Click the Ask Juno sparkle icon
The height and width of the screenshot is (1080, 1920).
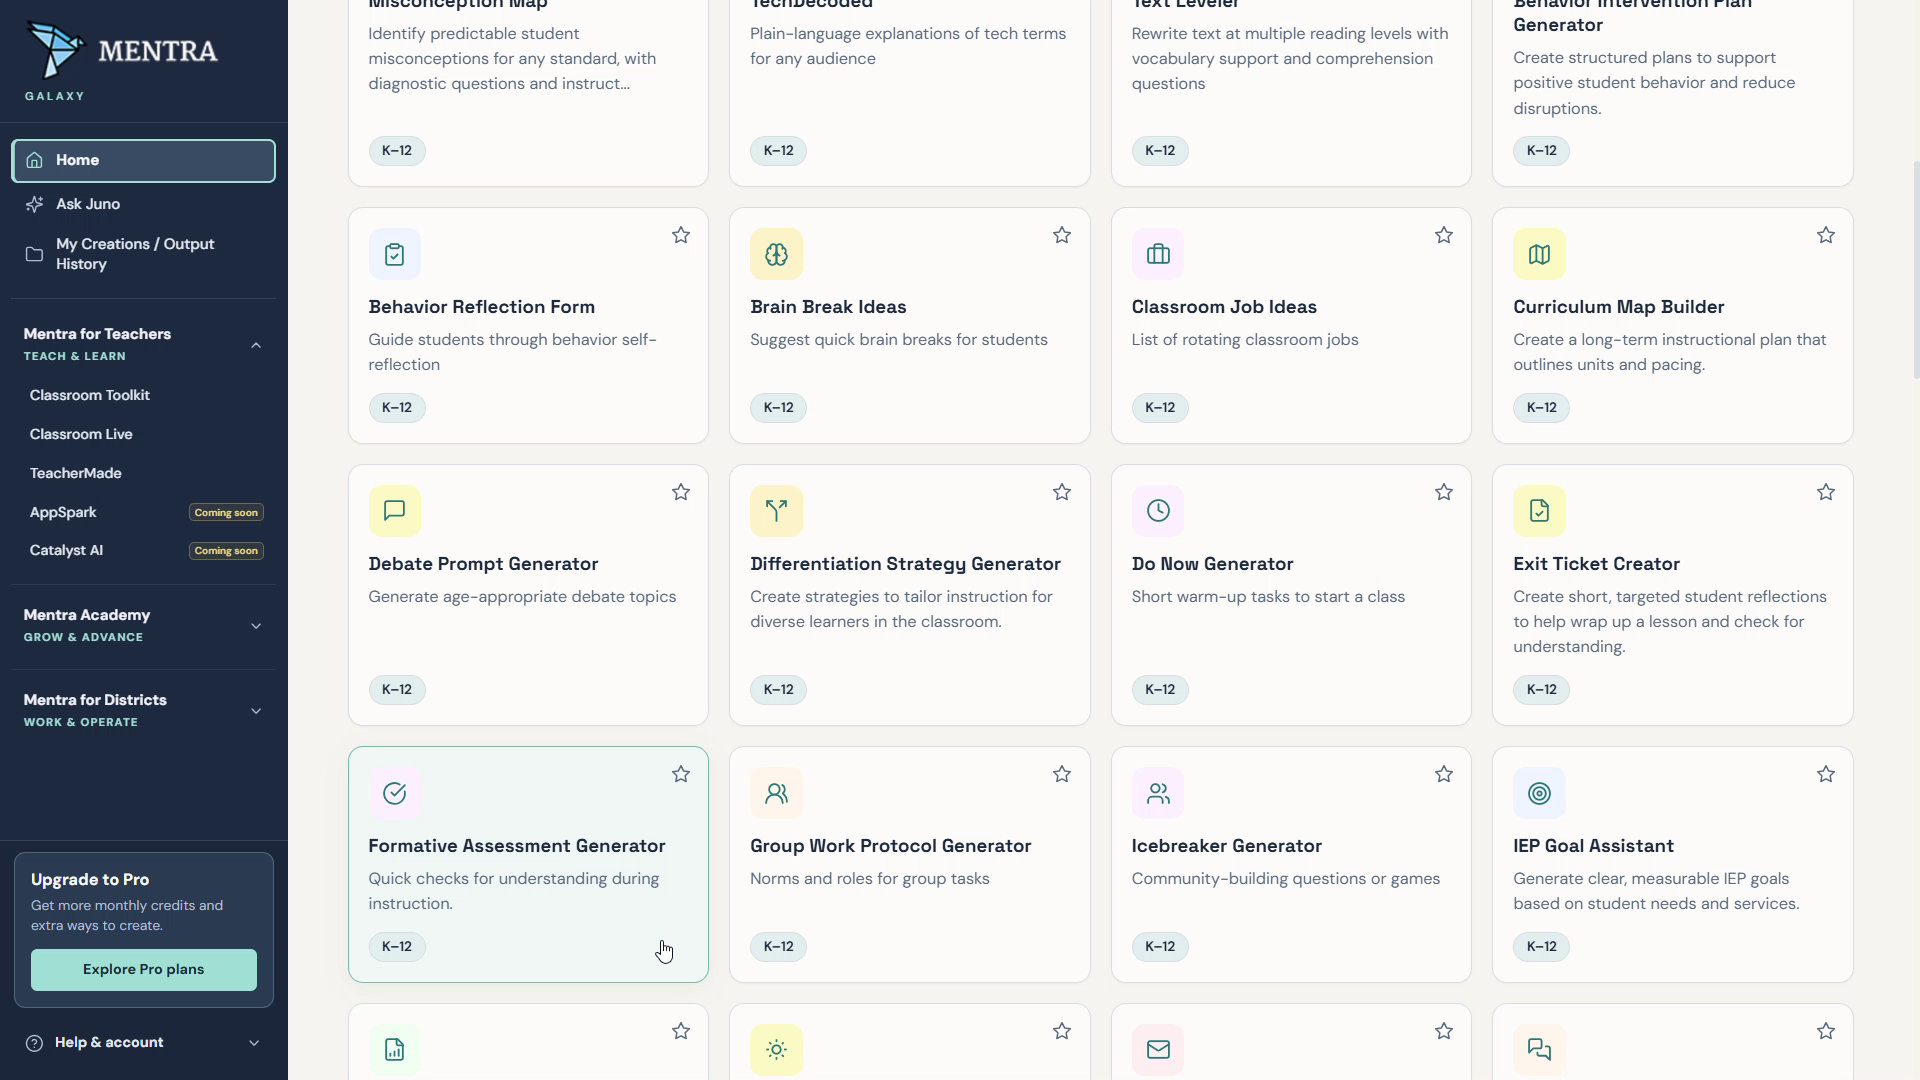pos(35,204)
